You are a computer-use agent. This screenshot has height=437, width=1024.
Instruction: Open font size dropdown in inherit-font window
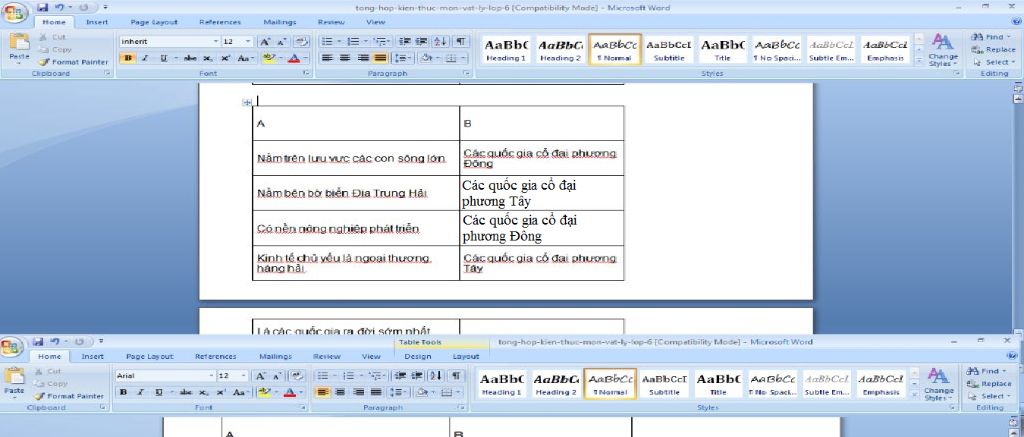(x=248, y=41)
